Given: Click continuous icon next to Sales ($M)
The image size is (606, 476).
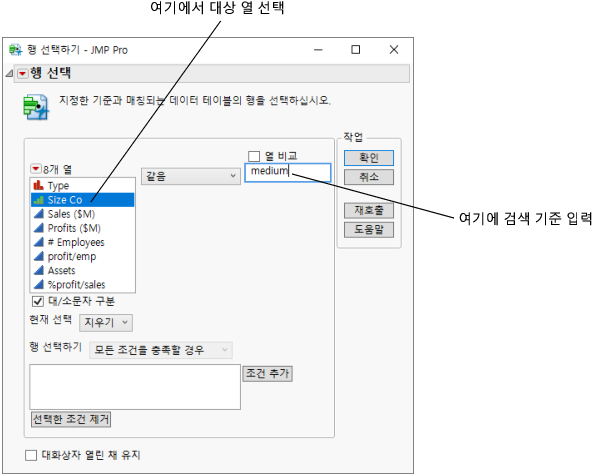Looking at the screenshot, I should (x=38, y=214).
